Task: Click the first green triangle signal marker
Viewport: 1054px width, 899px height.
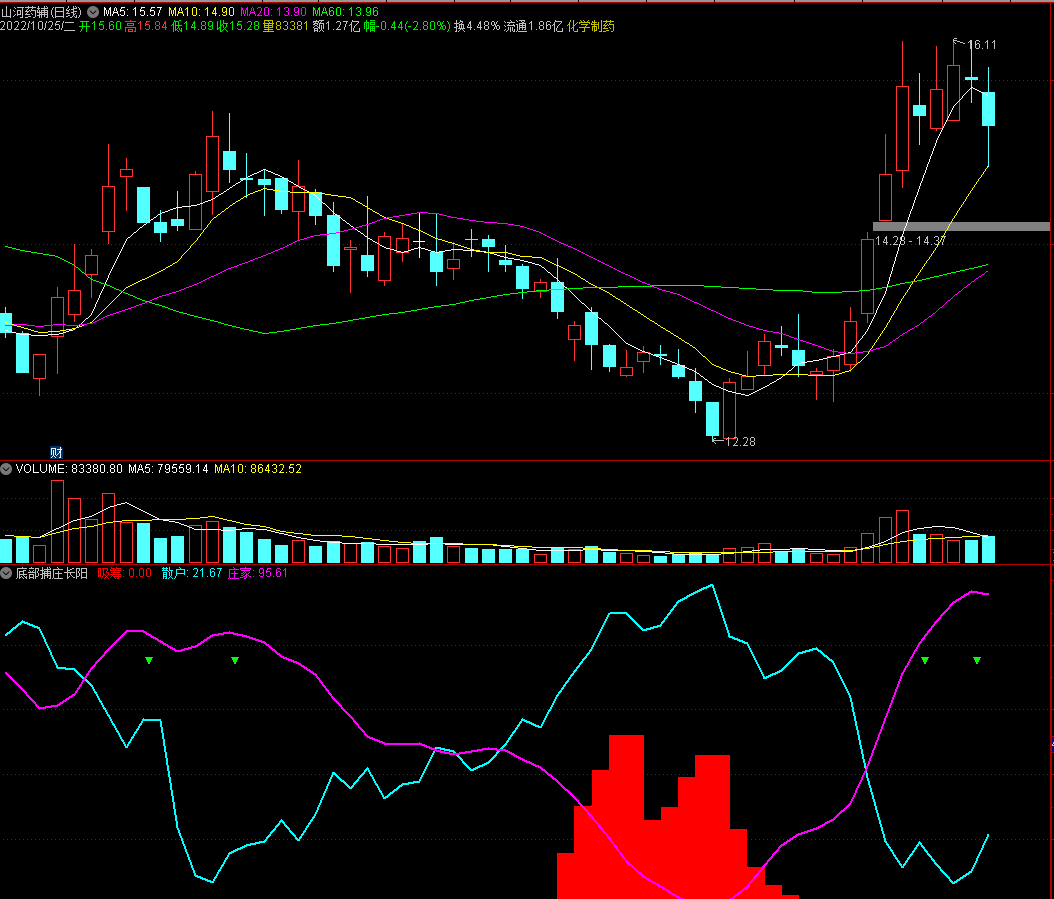Action: 149,660
